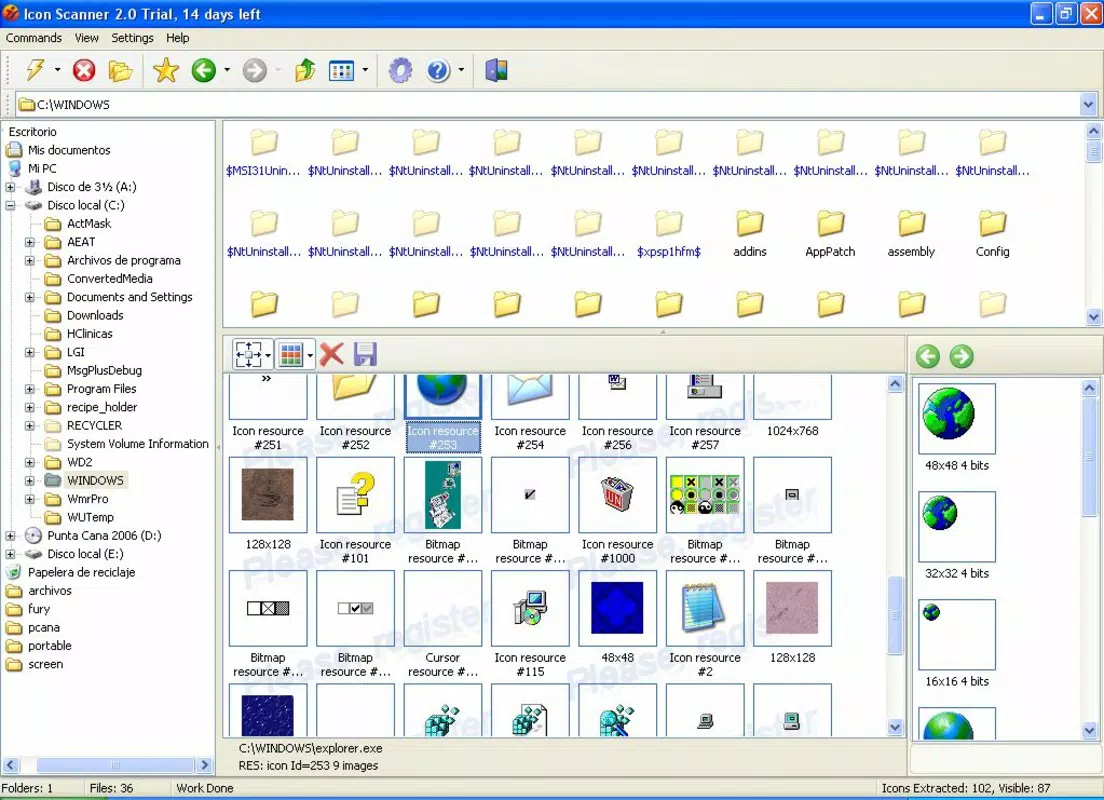This screenshot has width=1104, height=800.
Task: Select Papelera de reciclaje in tree
Action: (81, 573)
